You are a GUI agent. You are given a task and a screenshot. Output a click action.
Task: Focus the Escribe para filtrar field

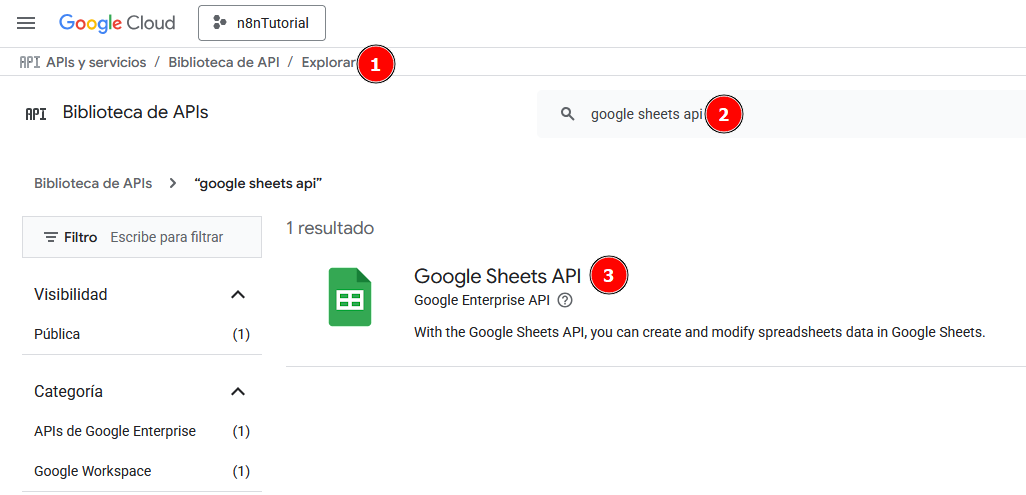point(167,237)
